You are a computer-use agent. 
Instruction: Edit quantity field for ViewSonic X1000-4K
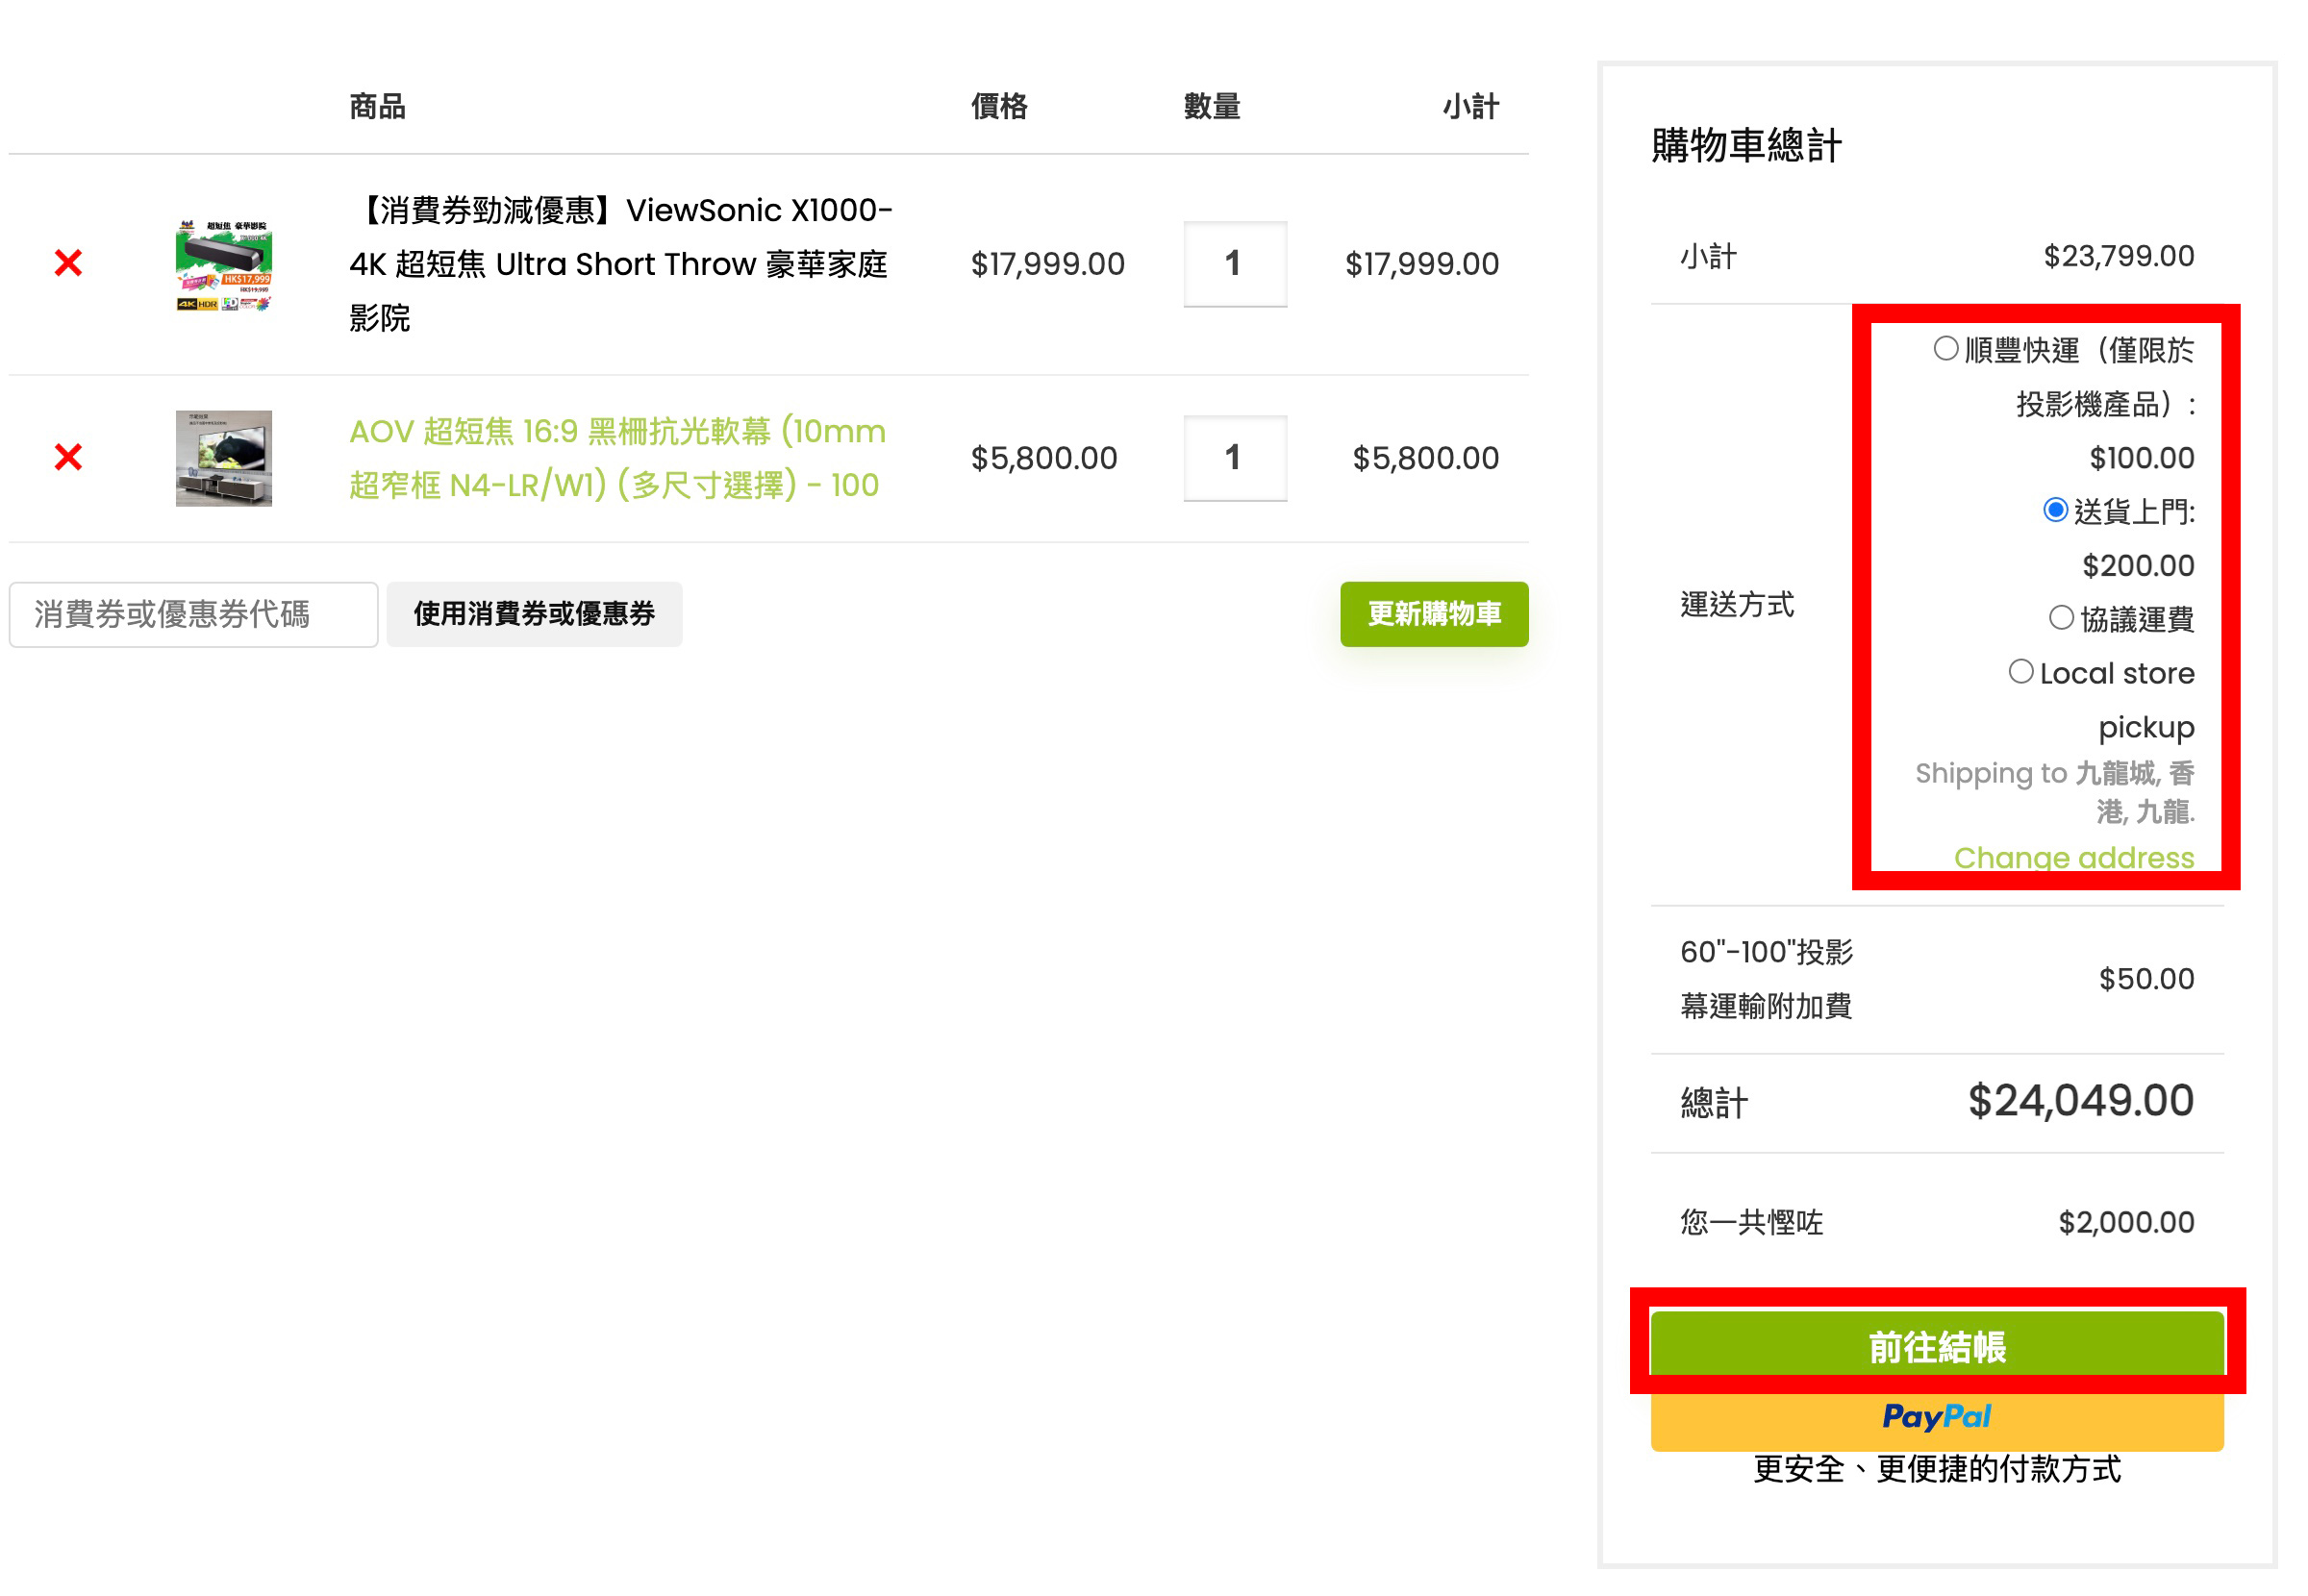click(1235, 264)
